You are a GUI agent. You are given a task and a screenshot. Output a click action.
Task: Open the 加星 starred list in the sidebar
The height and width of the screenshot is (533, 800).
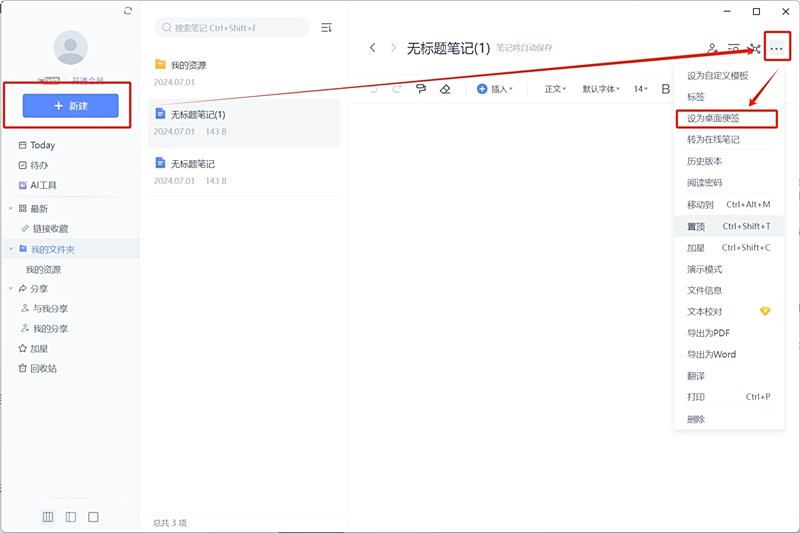tap(33, 349)
